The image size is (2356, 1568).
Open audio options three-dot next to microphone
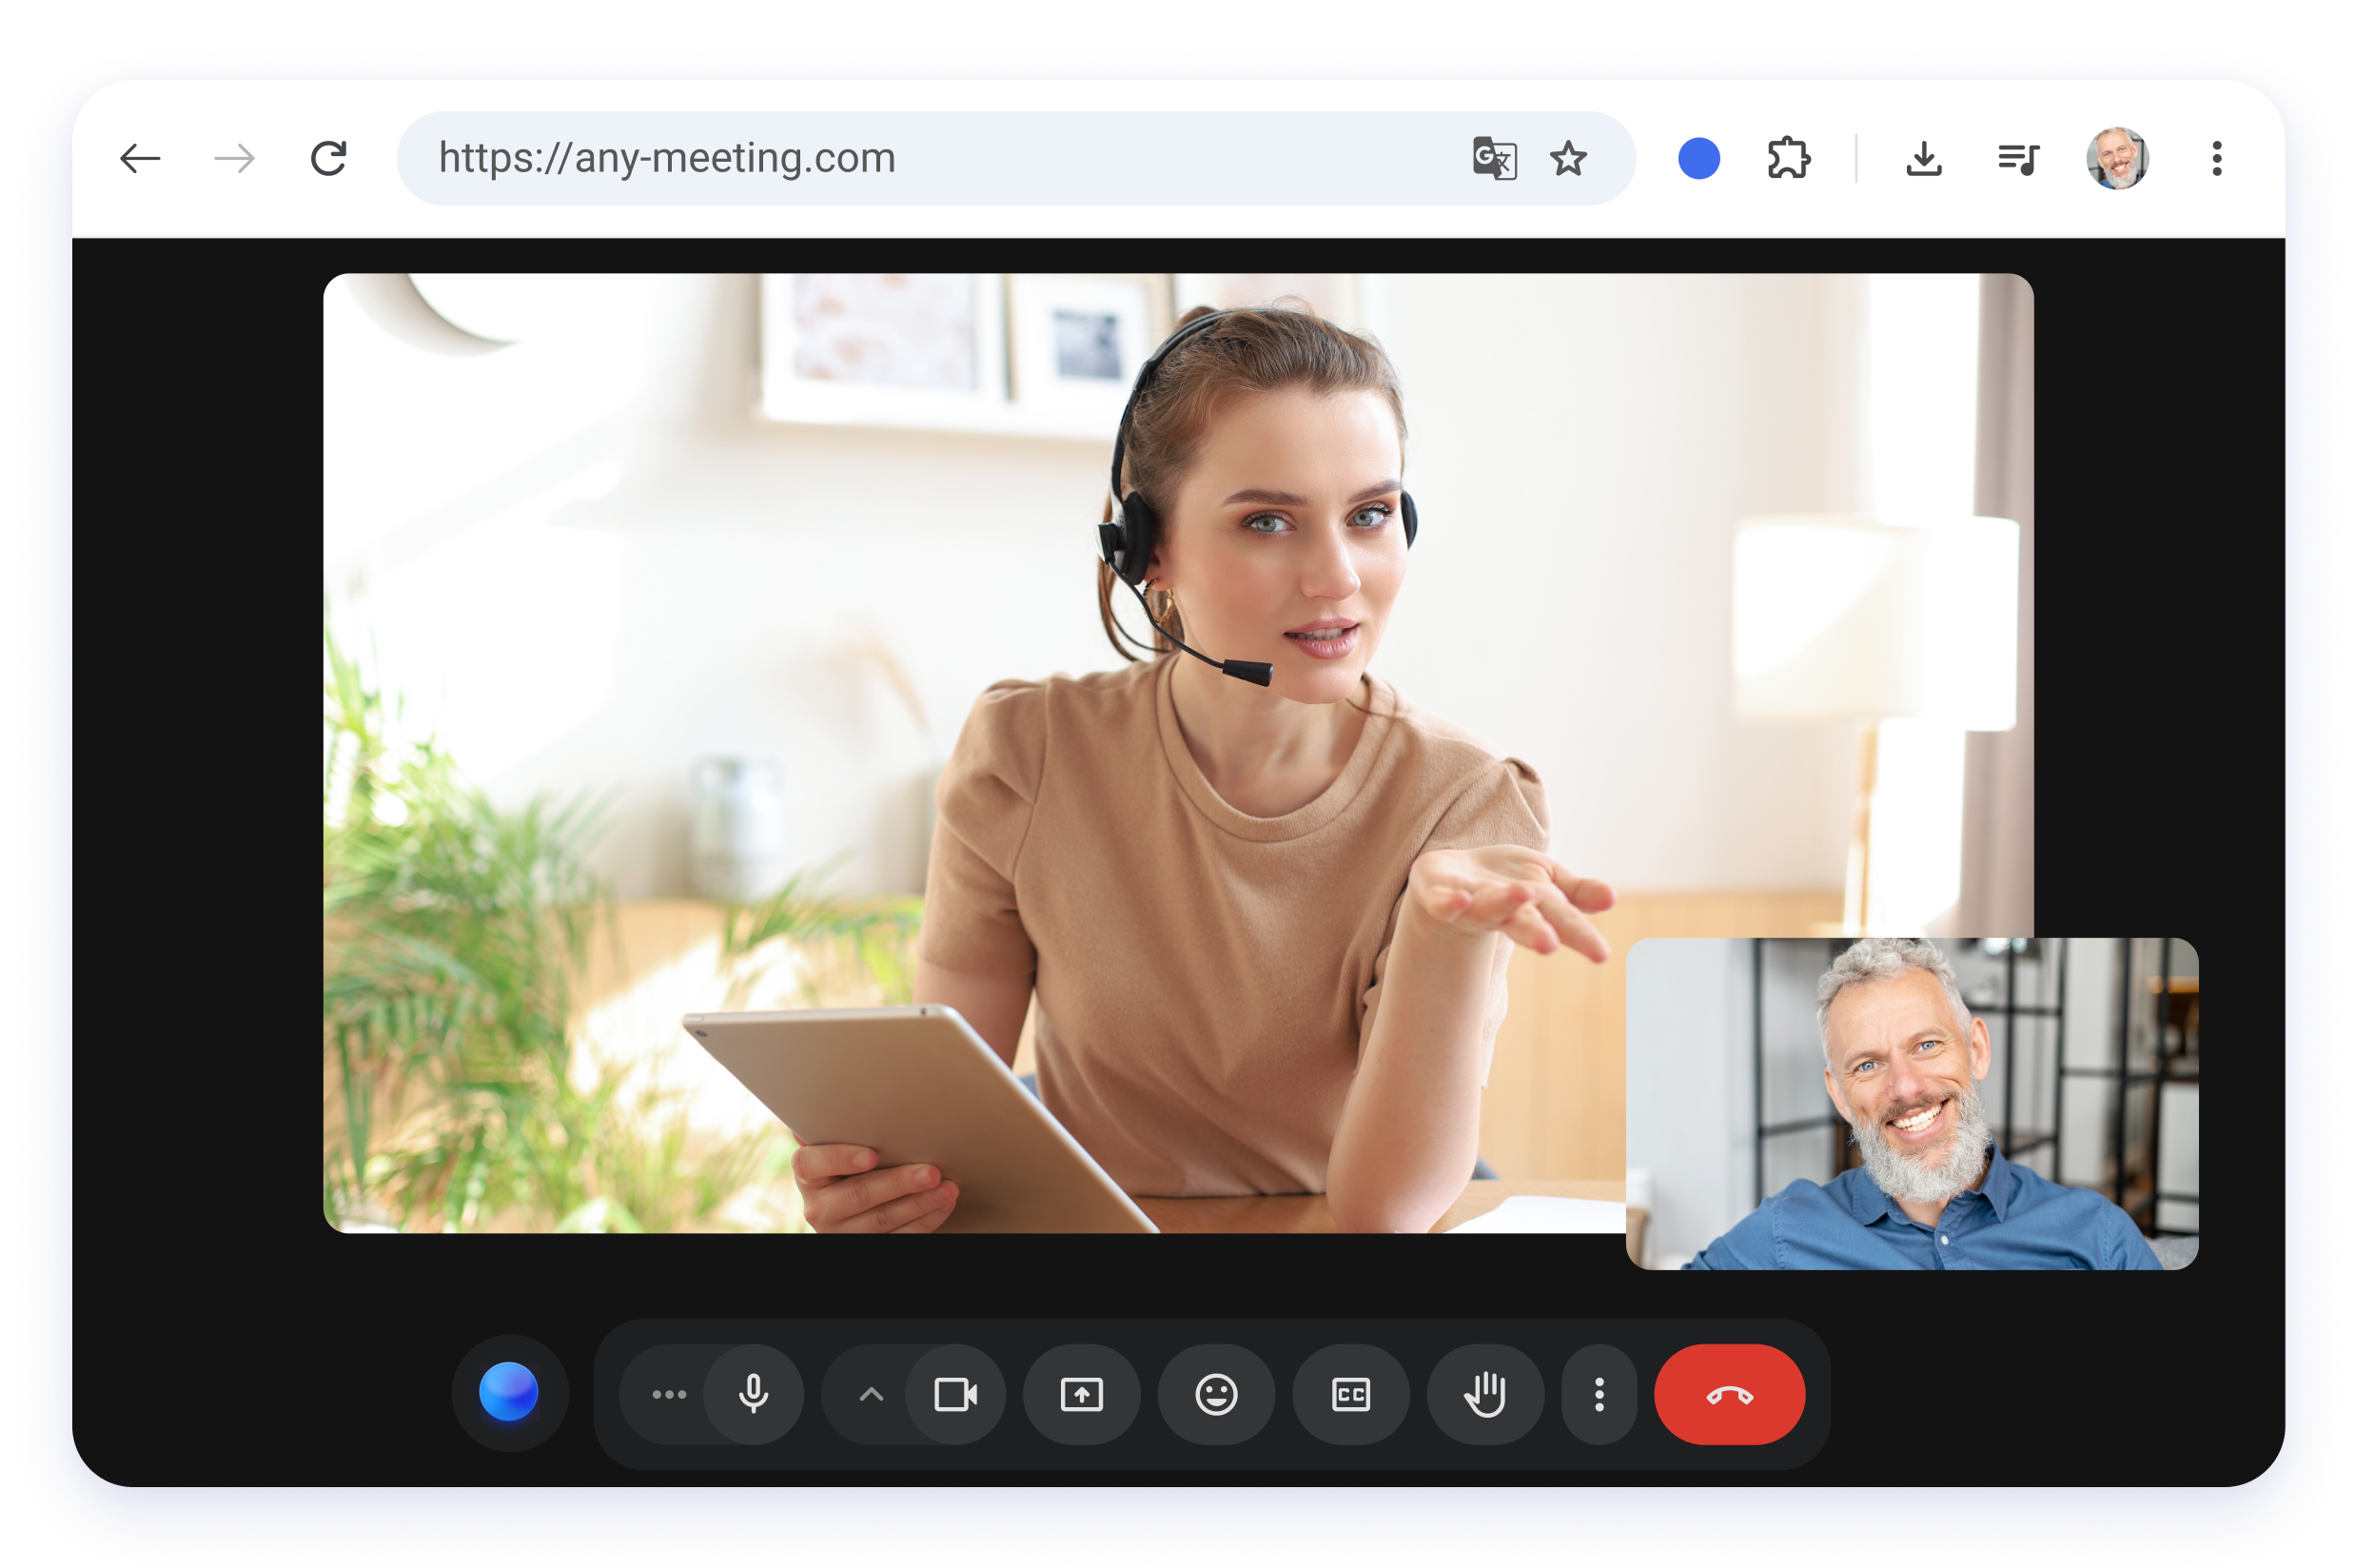coord(669,1394)
